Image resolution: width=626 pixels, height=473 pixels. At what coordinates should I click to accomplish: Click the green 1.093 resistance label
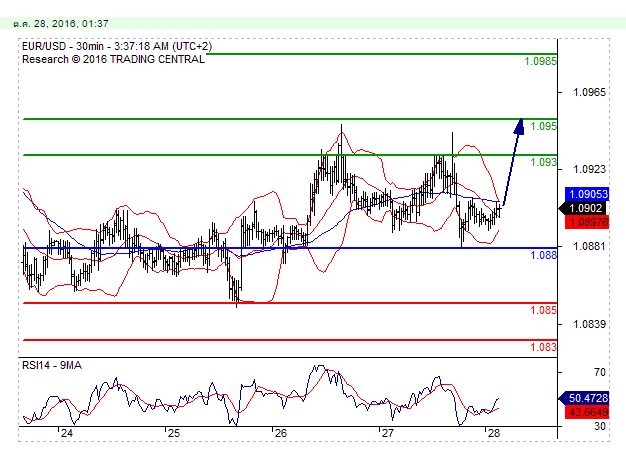[543, 162]
